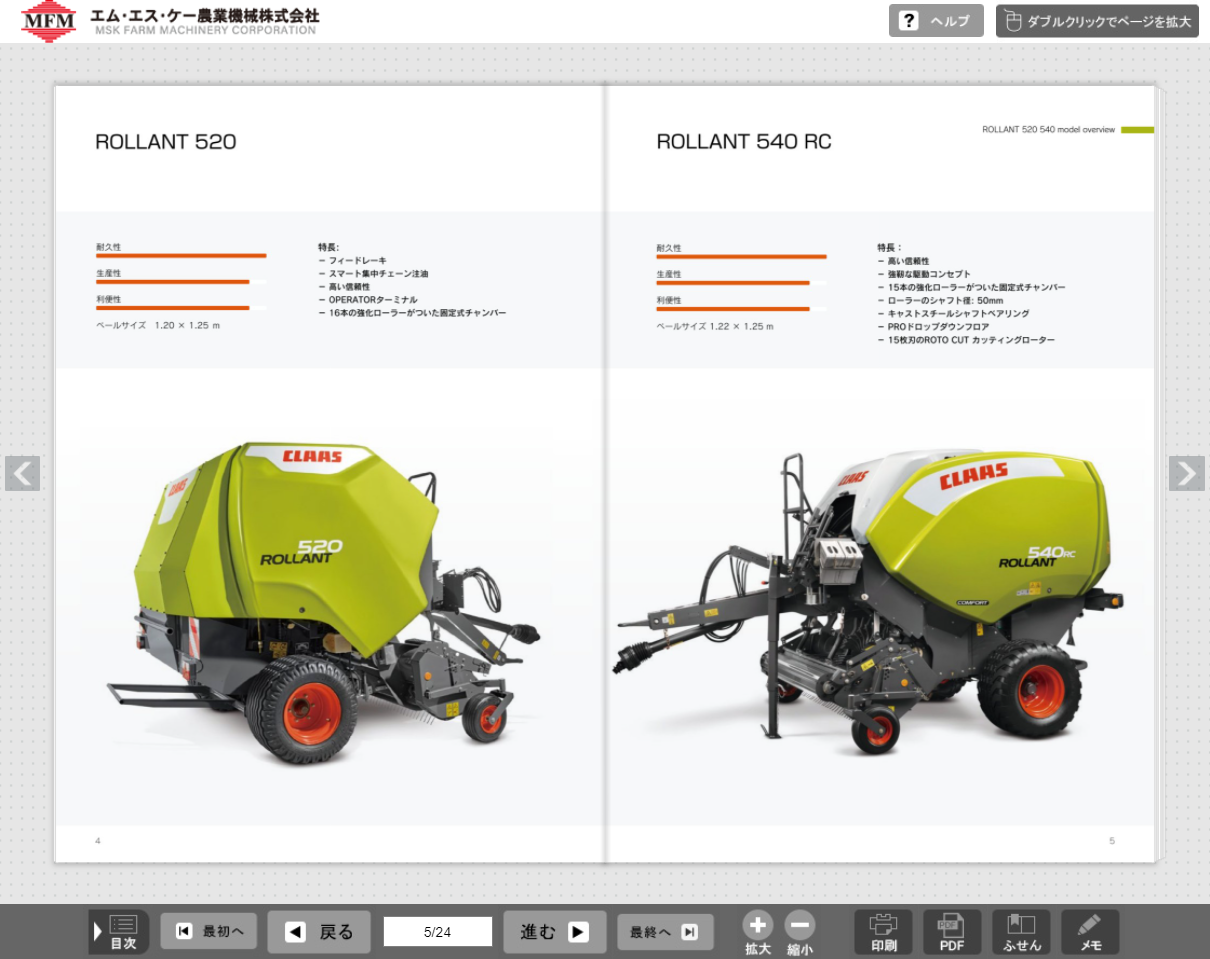Image resolution: width=1210 pixels, height=959 pixels.
Task: Jump to last page with 最終へ
Action: pos(665,932)
